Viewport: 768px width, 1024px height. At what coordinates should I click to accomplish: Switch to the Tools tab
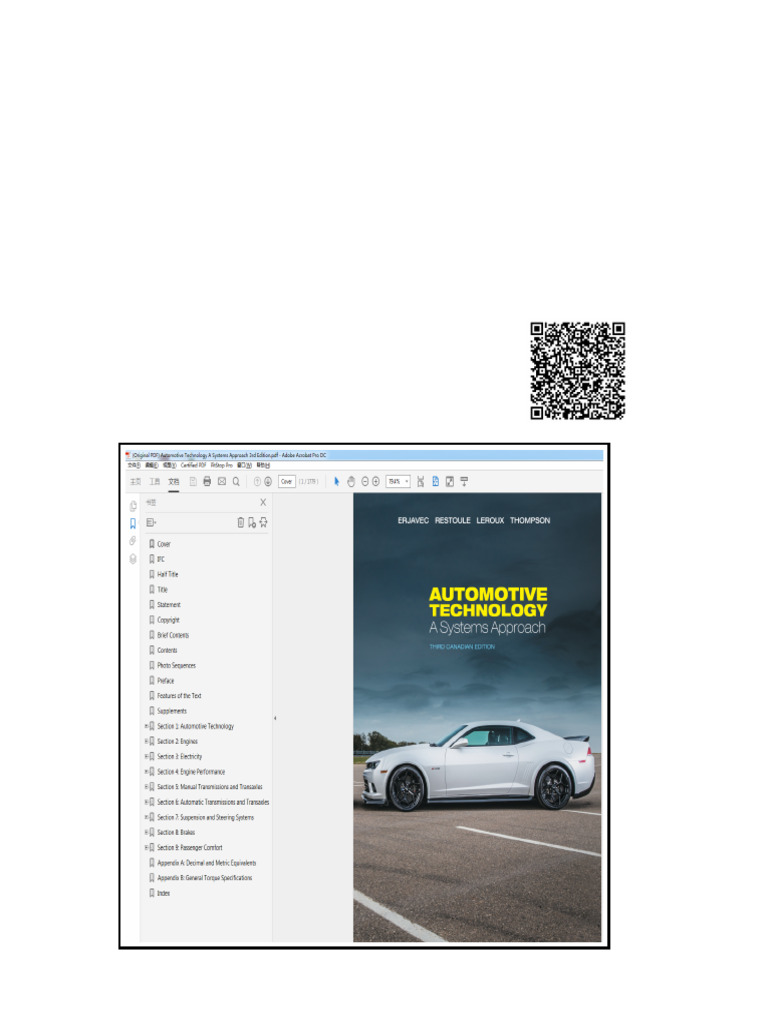(x=154, y=481)
